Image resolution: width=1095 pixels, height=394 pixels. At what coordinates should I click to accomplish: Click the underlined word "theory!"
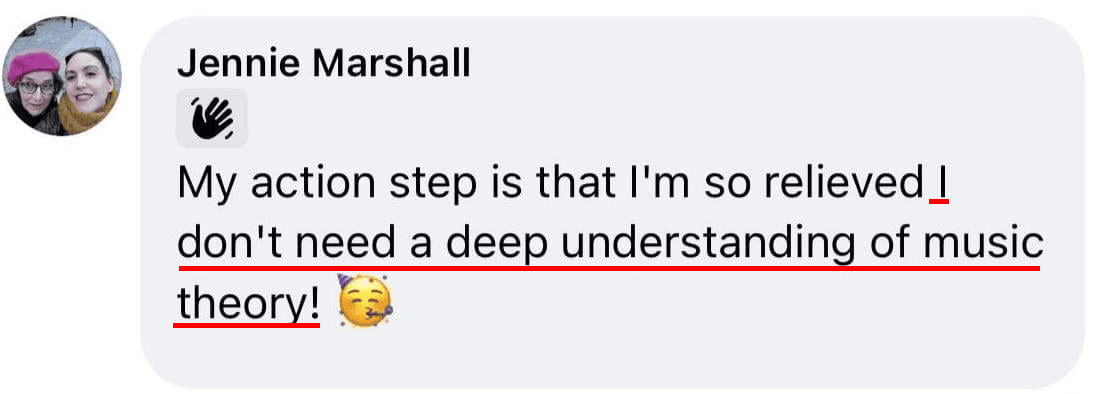248,304
